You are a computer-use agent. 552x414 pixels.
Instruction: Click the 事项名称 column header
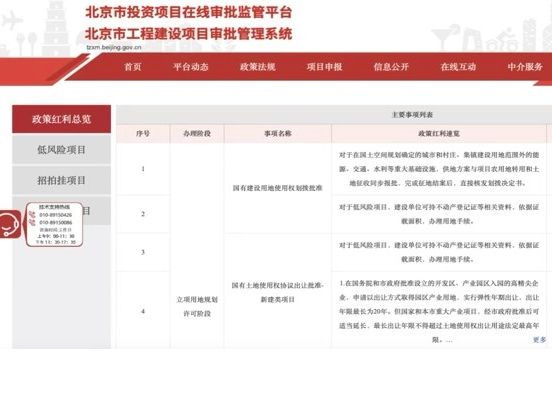278,133
